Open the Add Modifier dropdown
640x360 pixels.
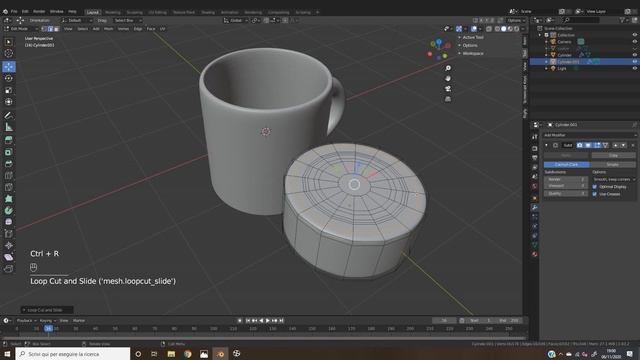coord(589,135)
